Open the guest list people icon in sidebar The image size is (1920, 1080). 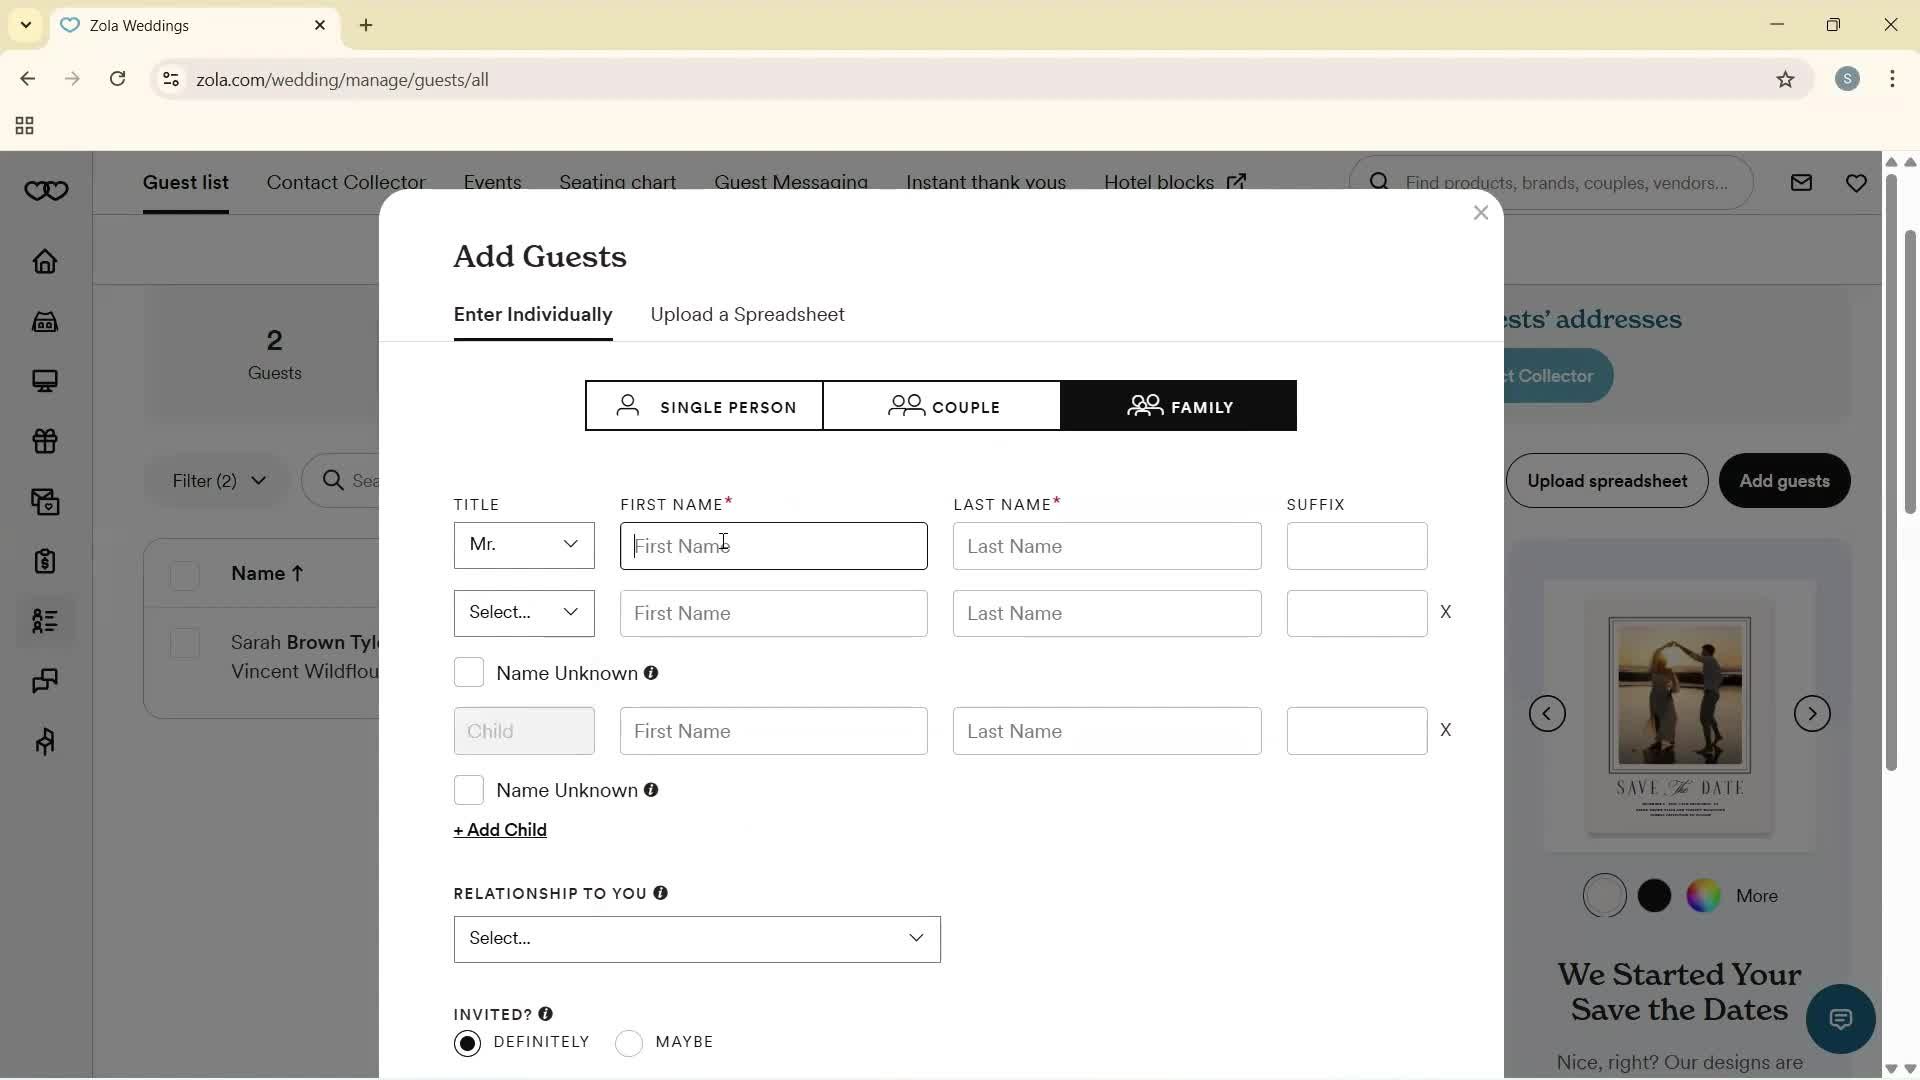45,621
